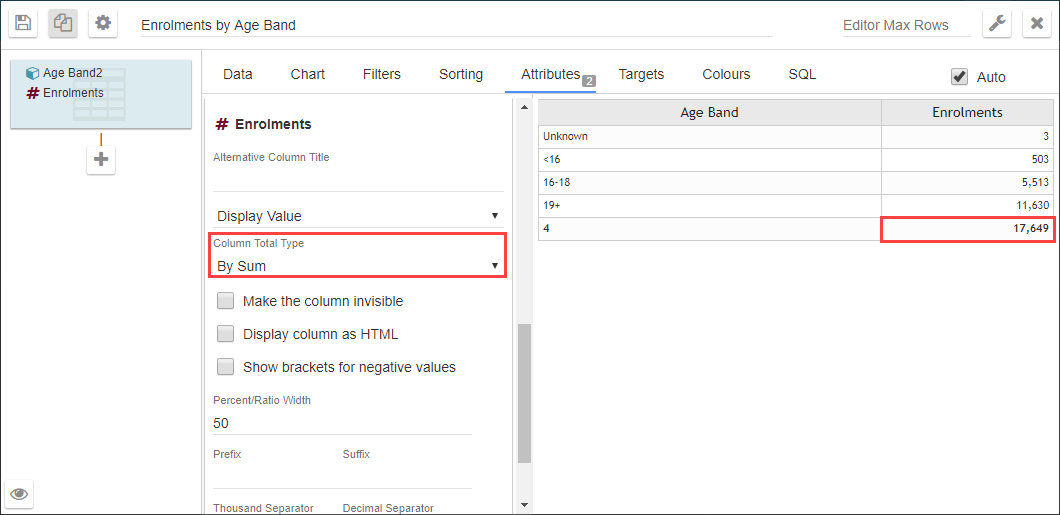The height and width of the screenshot is (515, 1060).
Task: Click the report title field
Action: 456,26
